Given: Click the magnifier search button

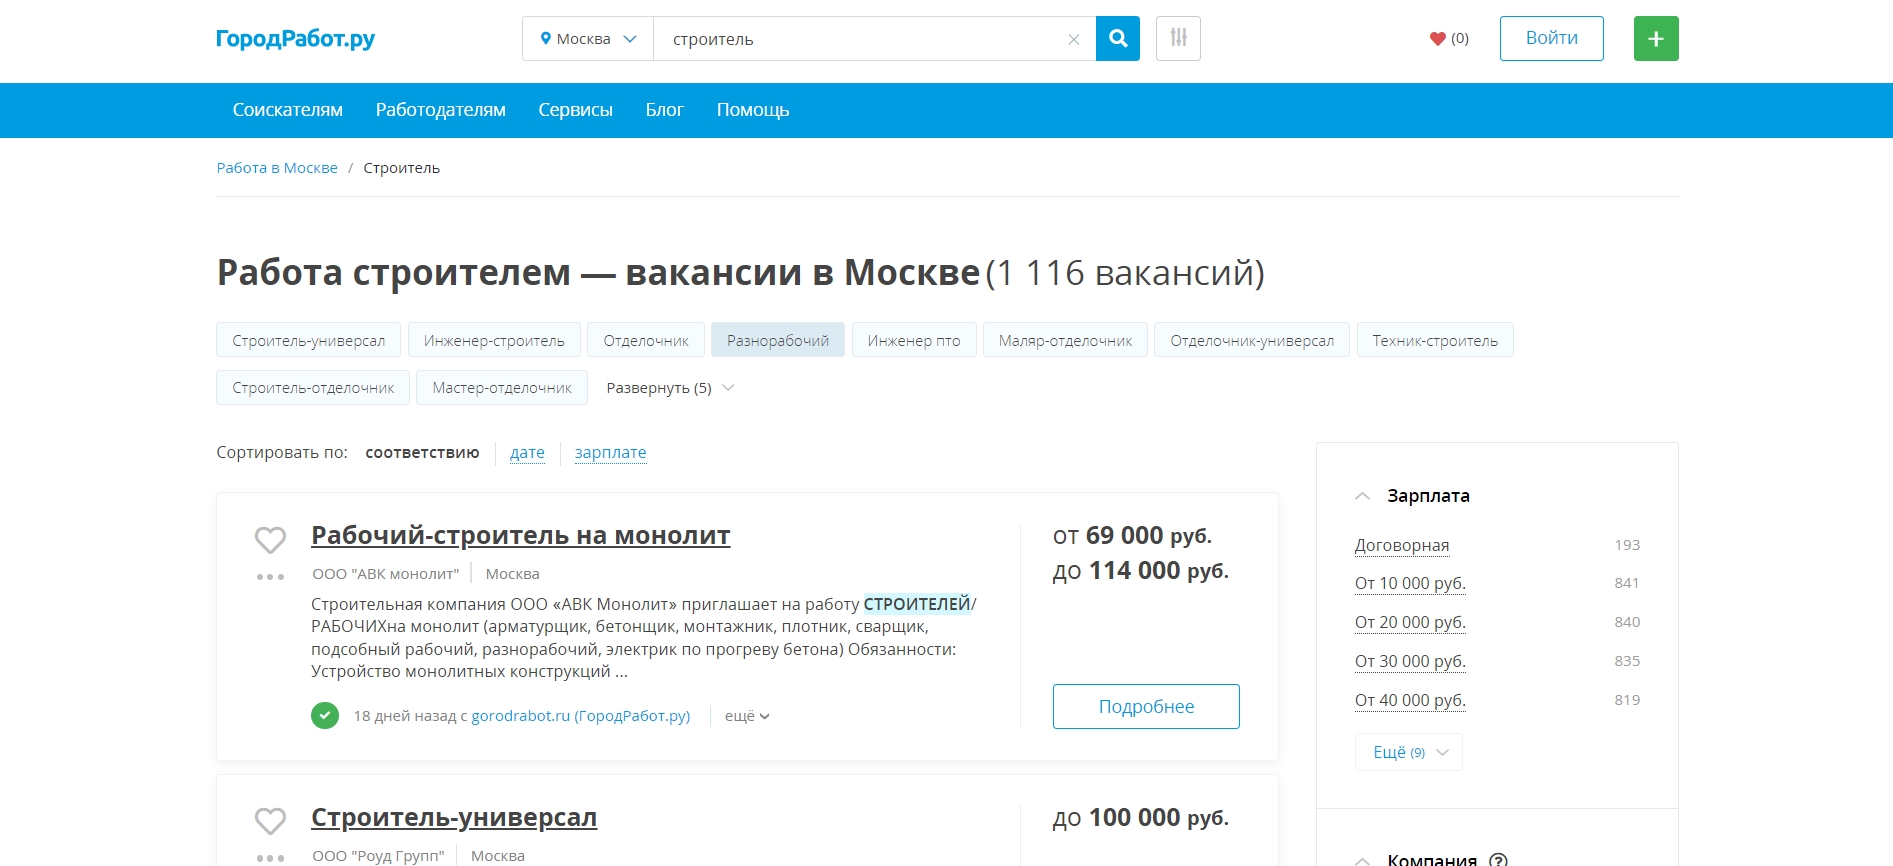Looking at the screenshot, I should 1118,39.
